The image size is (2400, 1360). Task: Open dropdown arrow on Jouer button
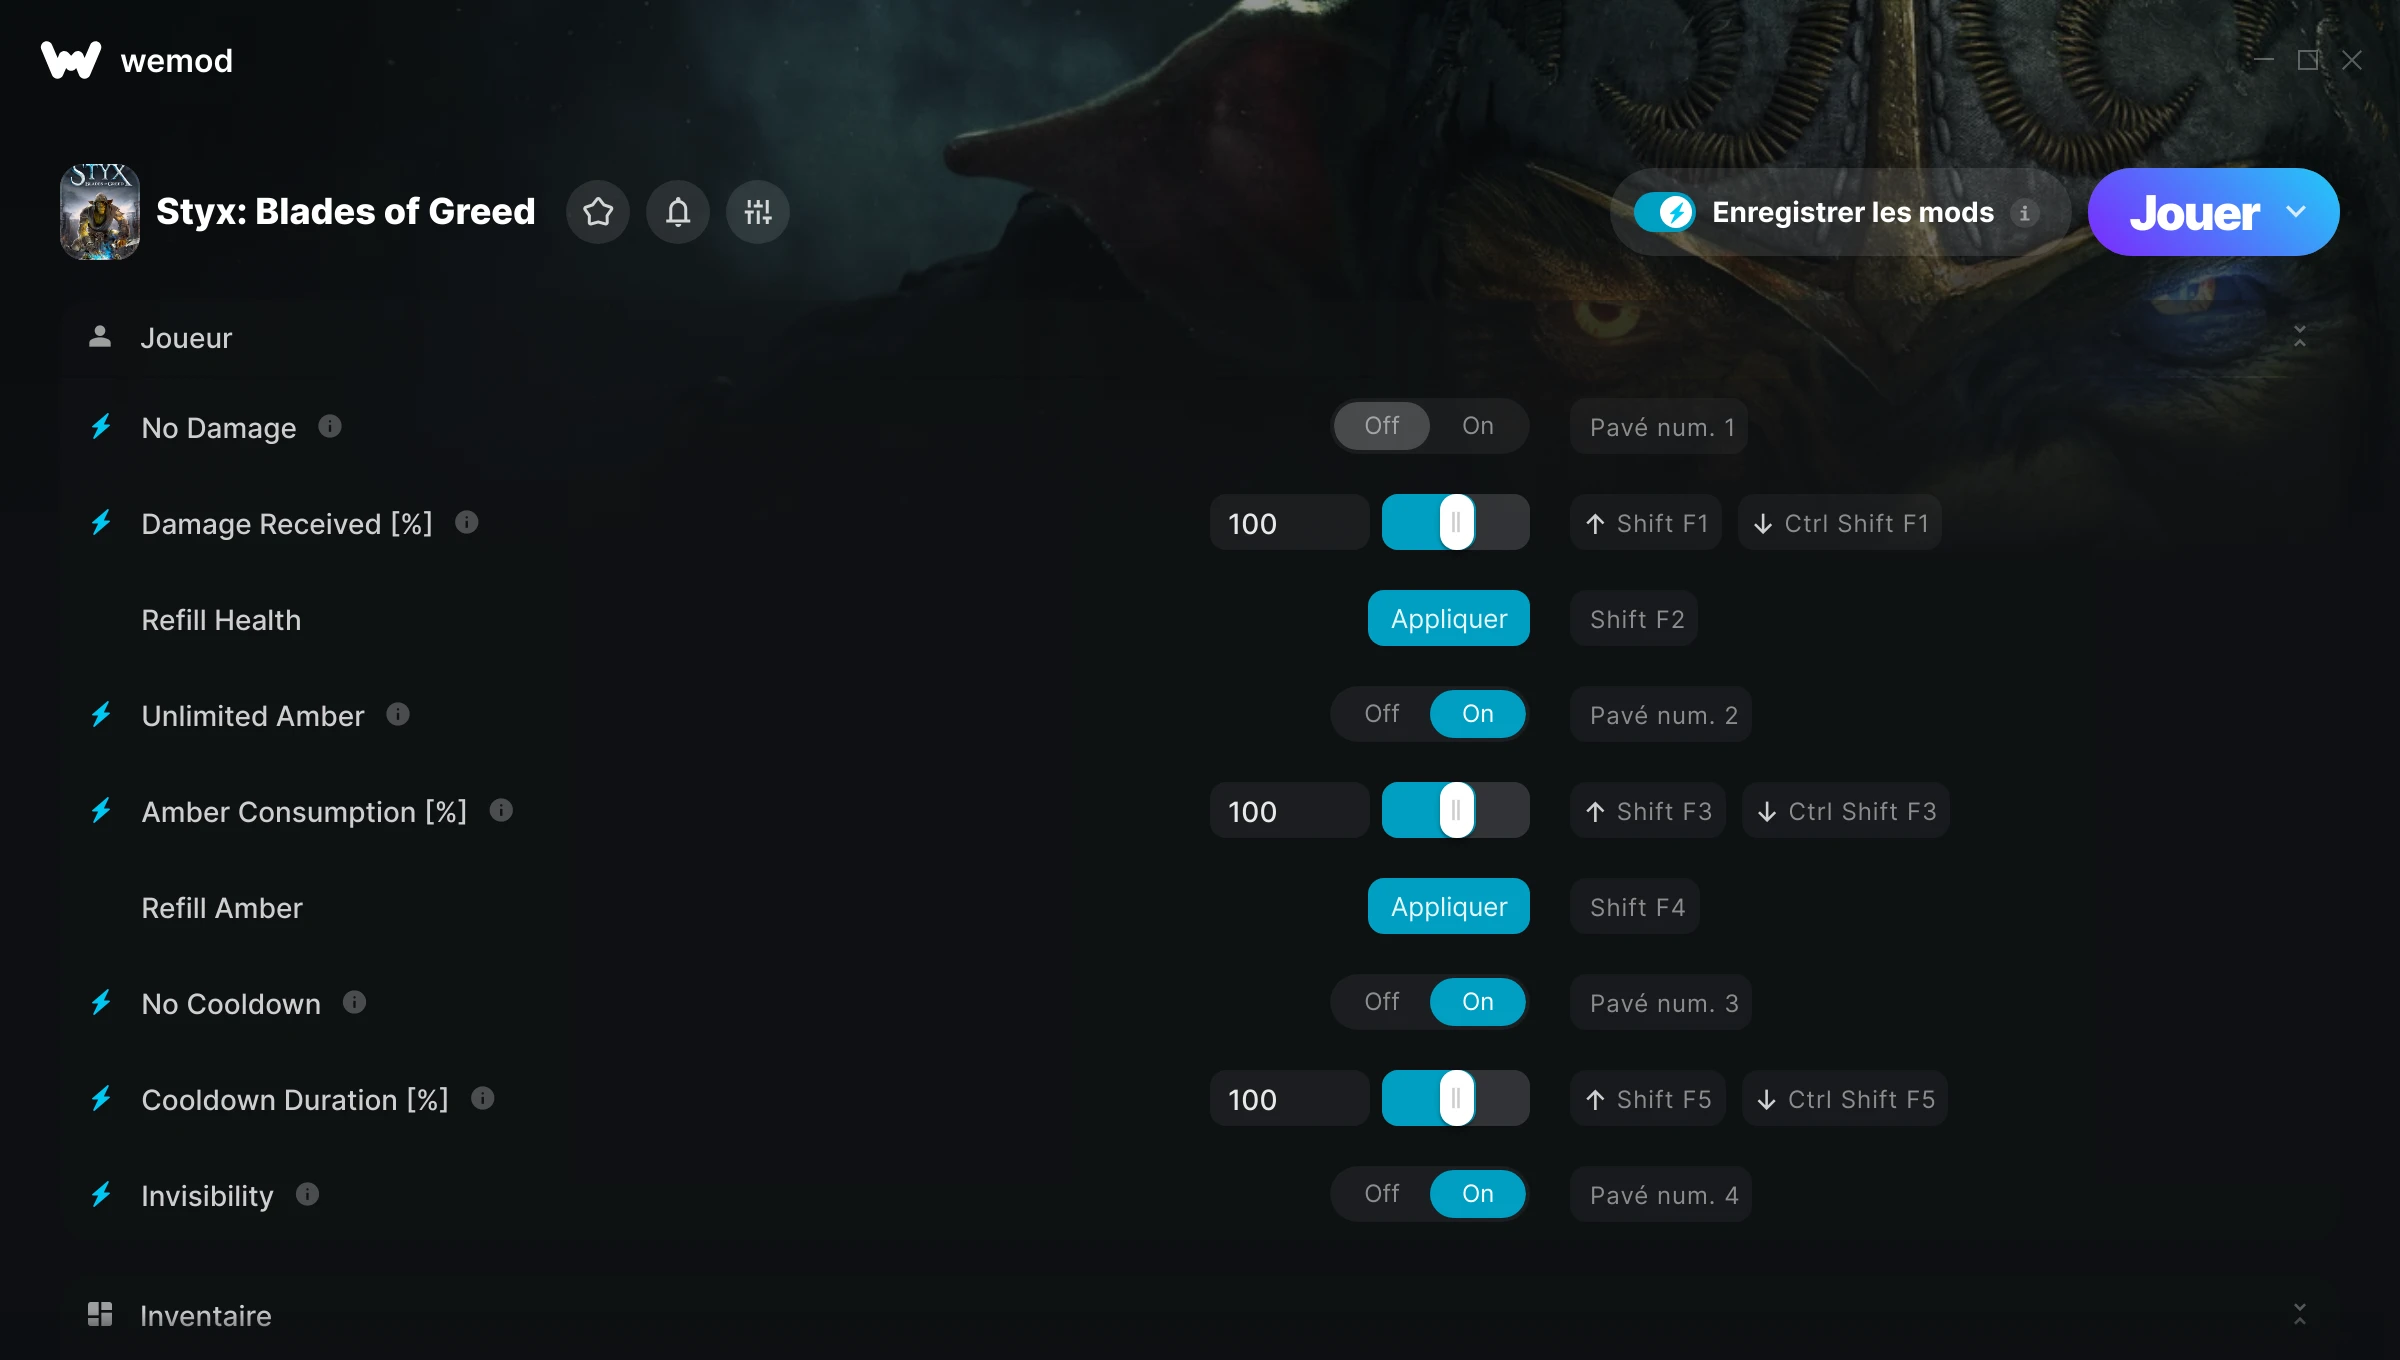pyautogui.click(x=2296, y=212)
